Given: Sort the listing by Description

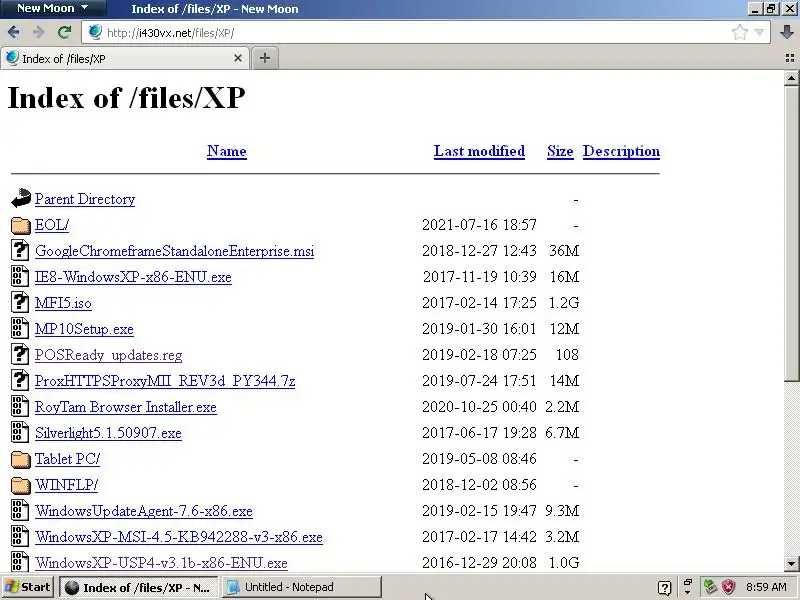Looking at the screenshot, I should (621, 151).
